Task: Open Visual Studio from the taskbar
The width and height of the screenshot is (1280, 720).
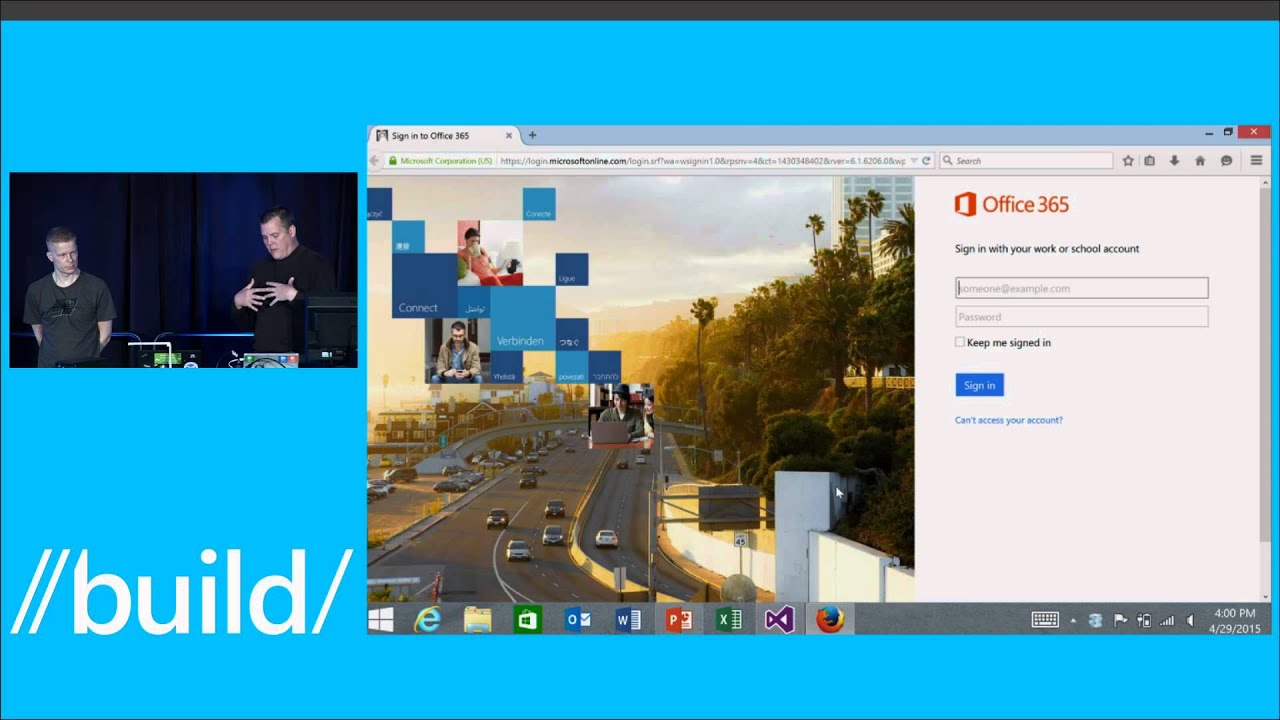Action: [779, 620]
